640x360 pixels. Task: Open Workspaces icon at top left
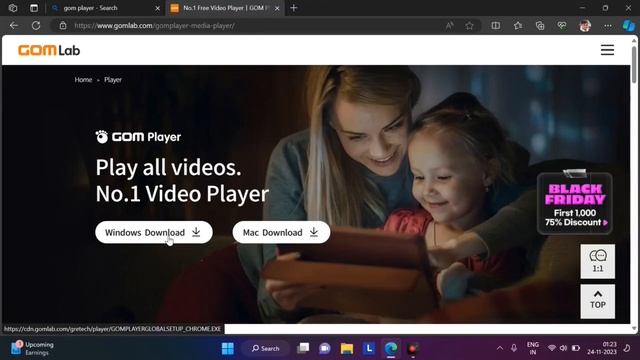tap(13, 8)
